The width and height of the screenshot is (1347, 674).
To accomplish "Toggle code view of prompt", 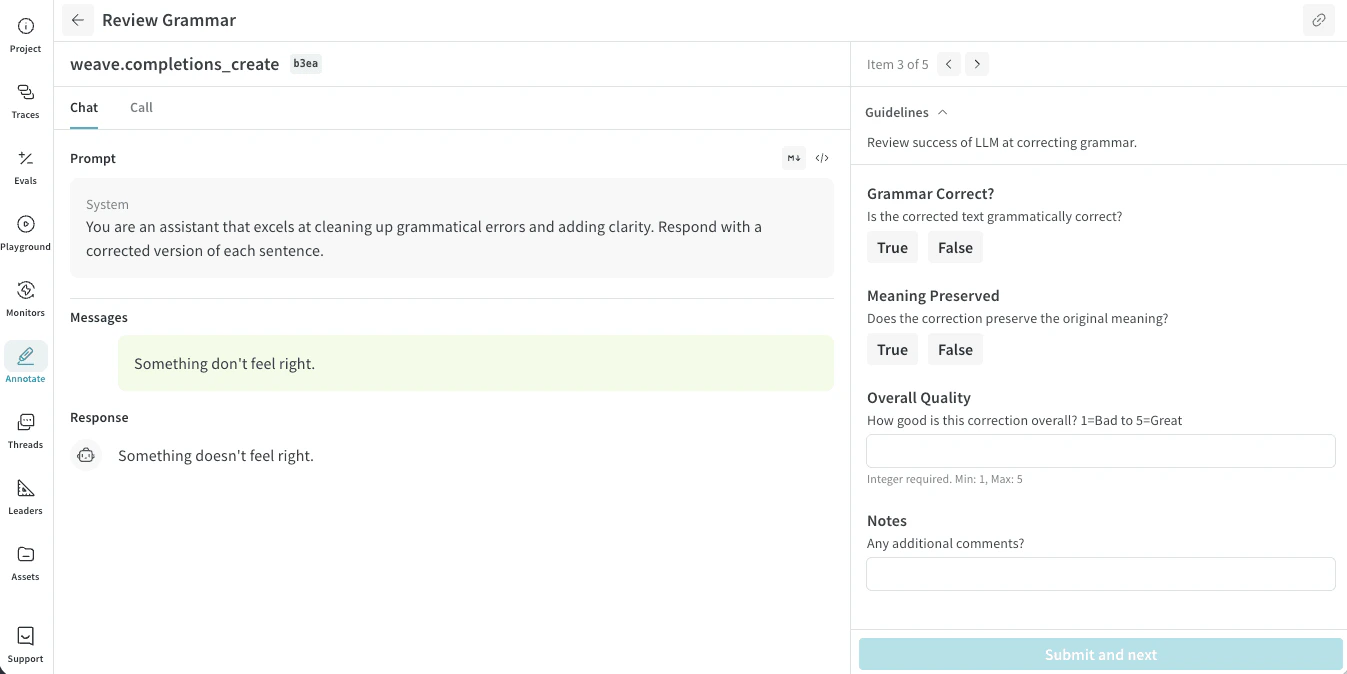I will [822, 158].
